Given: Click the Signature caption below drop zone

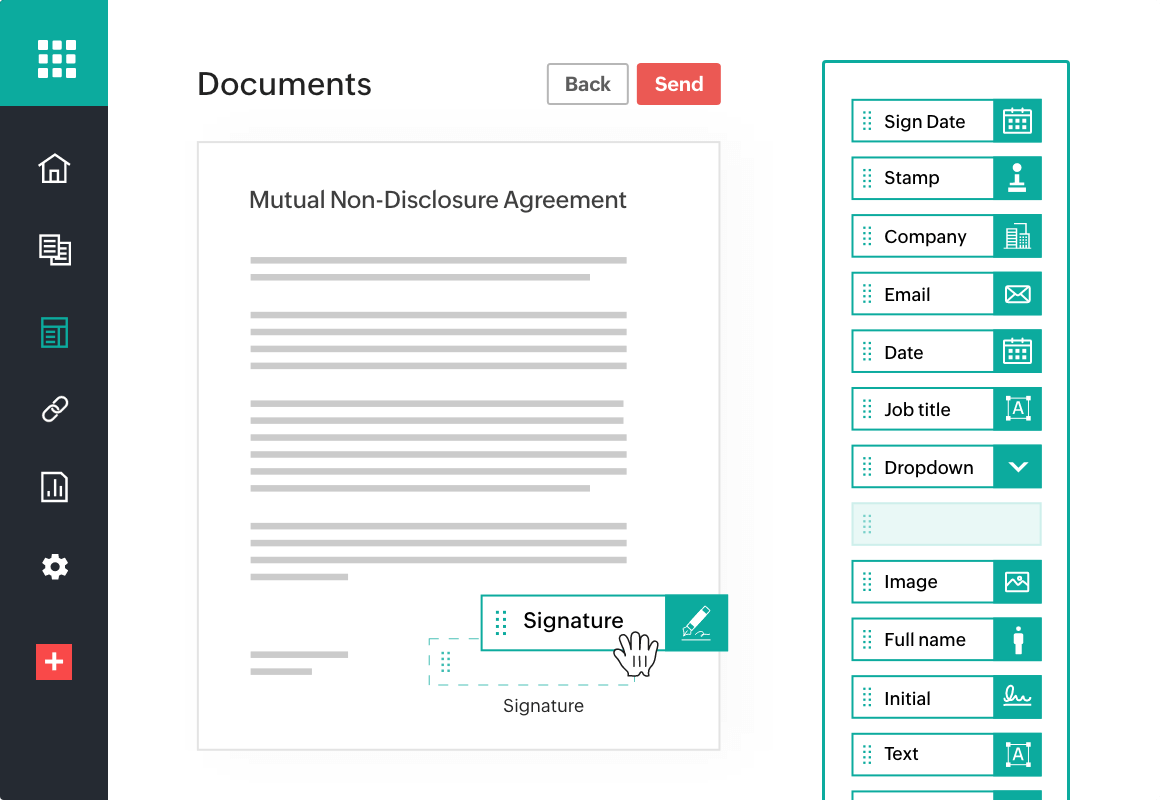Looking at the screenshot, I should pos(543,706).
